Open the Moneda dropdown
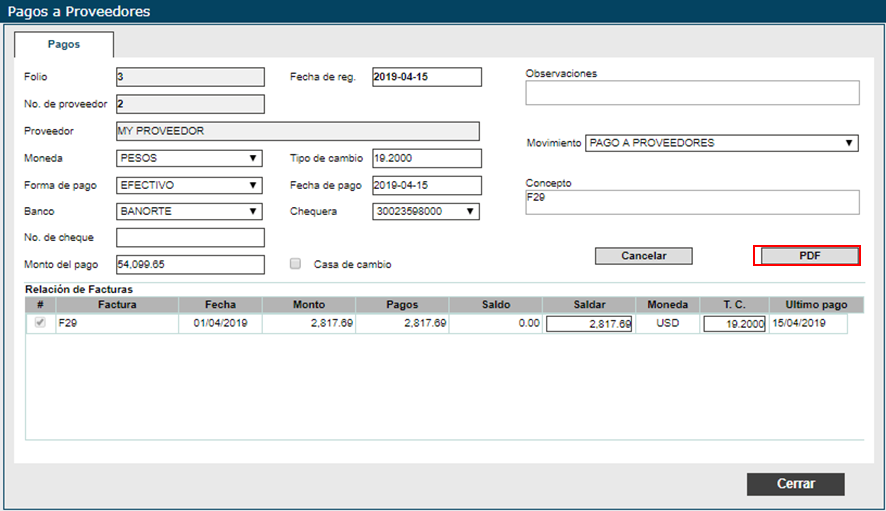 pos(190,158)
